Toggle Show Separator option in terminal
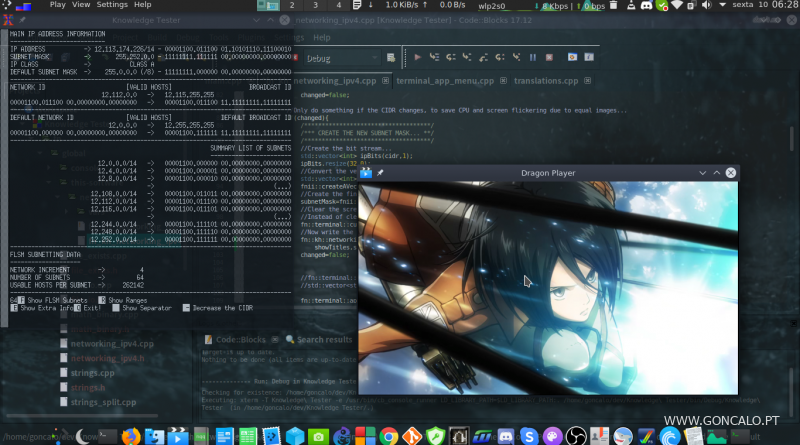 pyautogui.click(x=142, y=308)
